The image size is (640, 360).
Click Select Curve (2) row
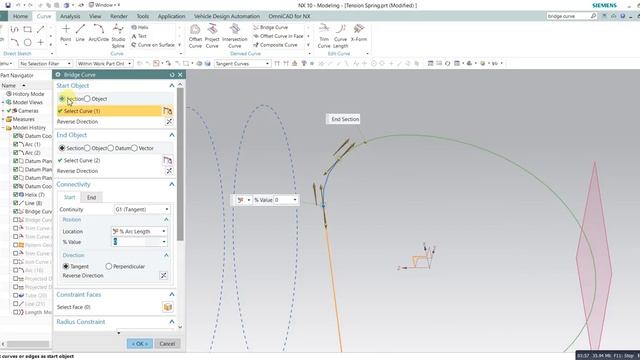(x=109, y=160)
